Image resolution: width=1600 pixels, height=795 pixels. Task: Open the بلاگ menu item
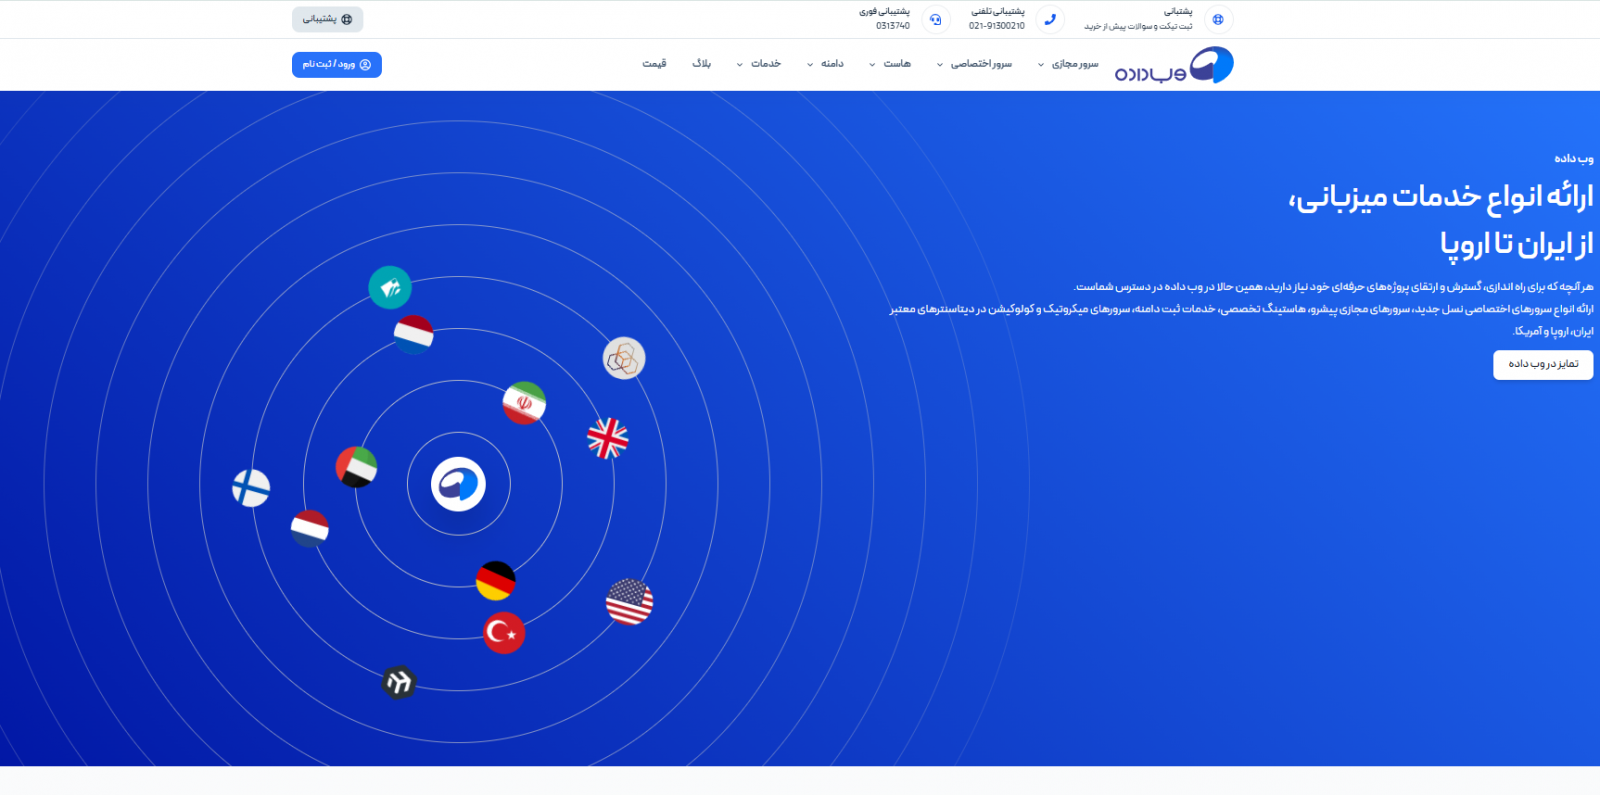click(702, 64)
